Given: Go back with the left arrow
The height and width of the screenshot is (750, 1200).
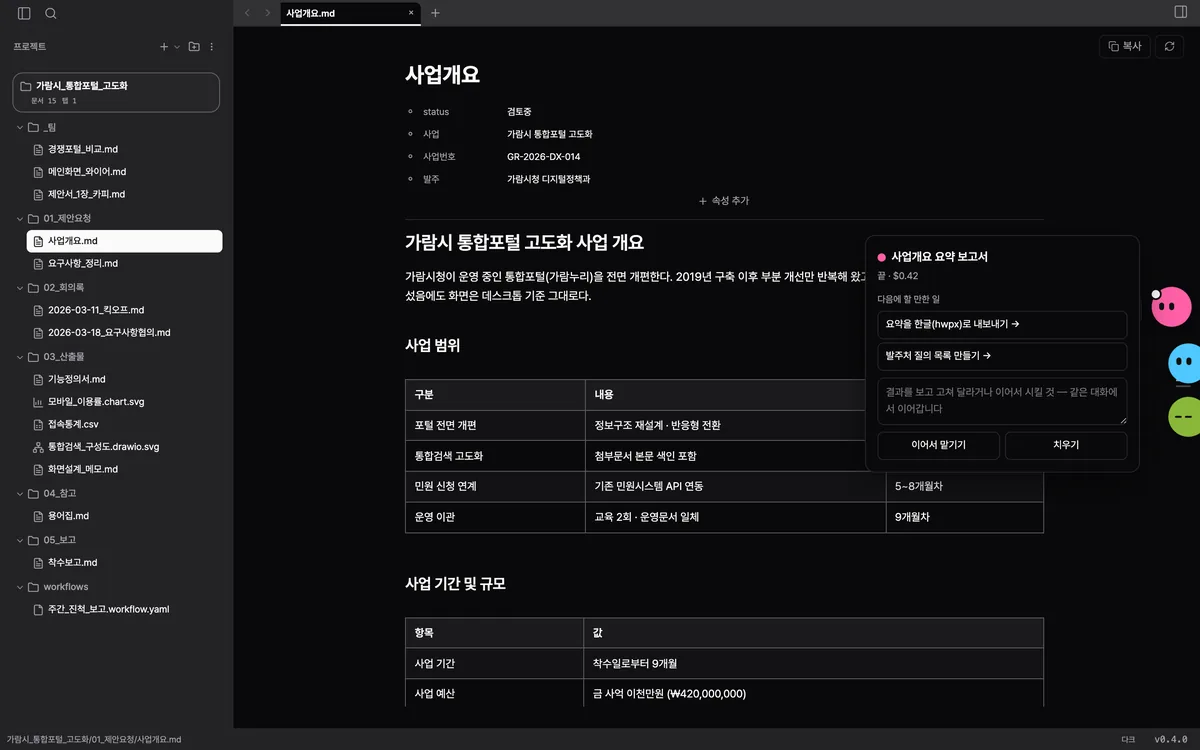Looking at the screenshot, I should [247, 13].
